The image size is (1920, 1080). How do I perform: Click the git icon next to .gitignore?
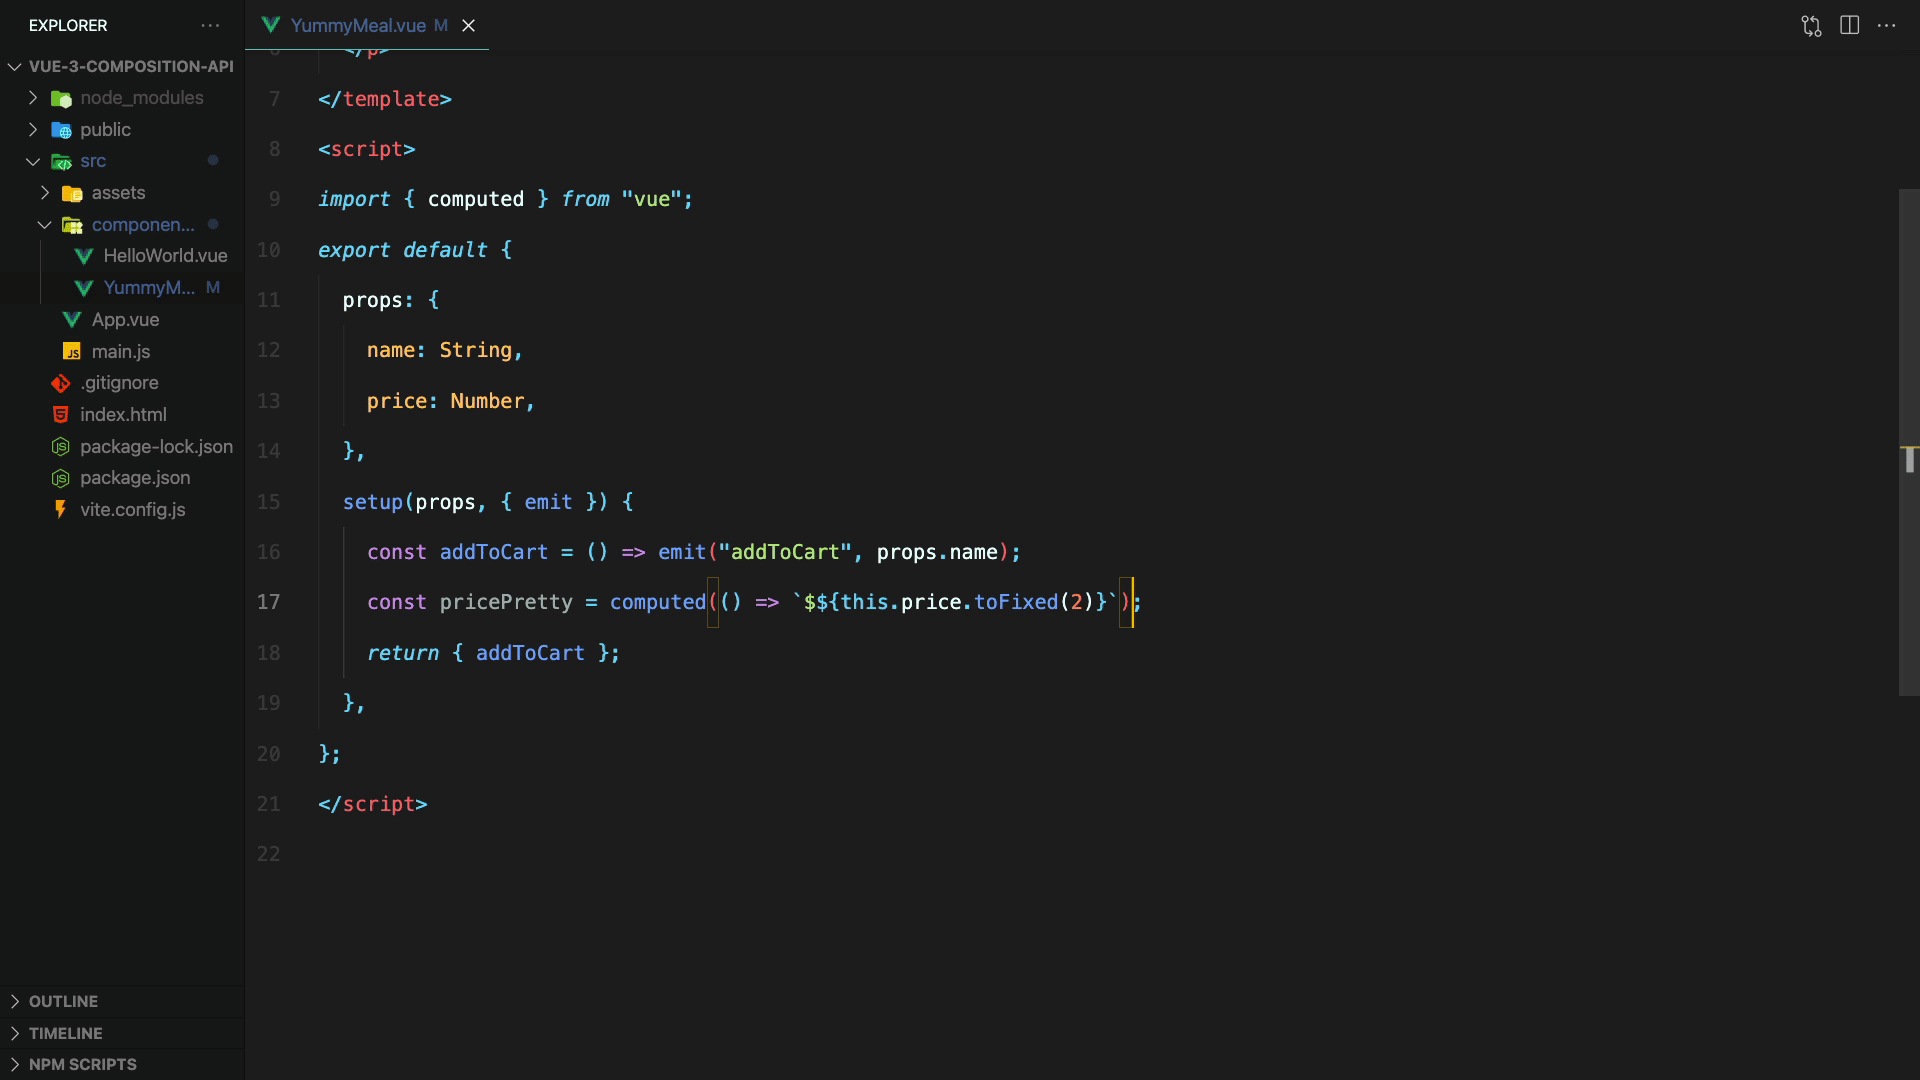[x=61, y=383]
